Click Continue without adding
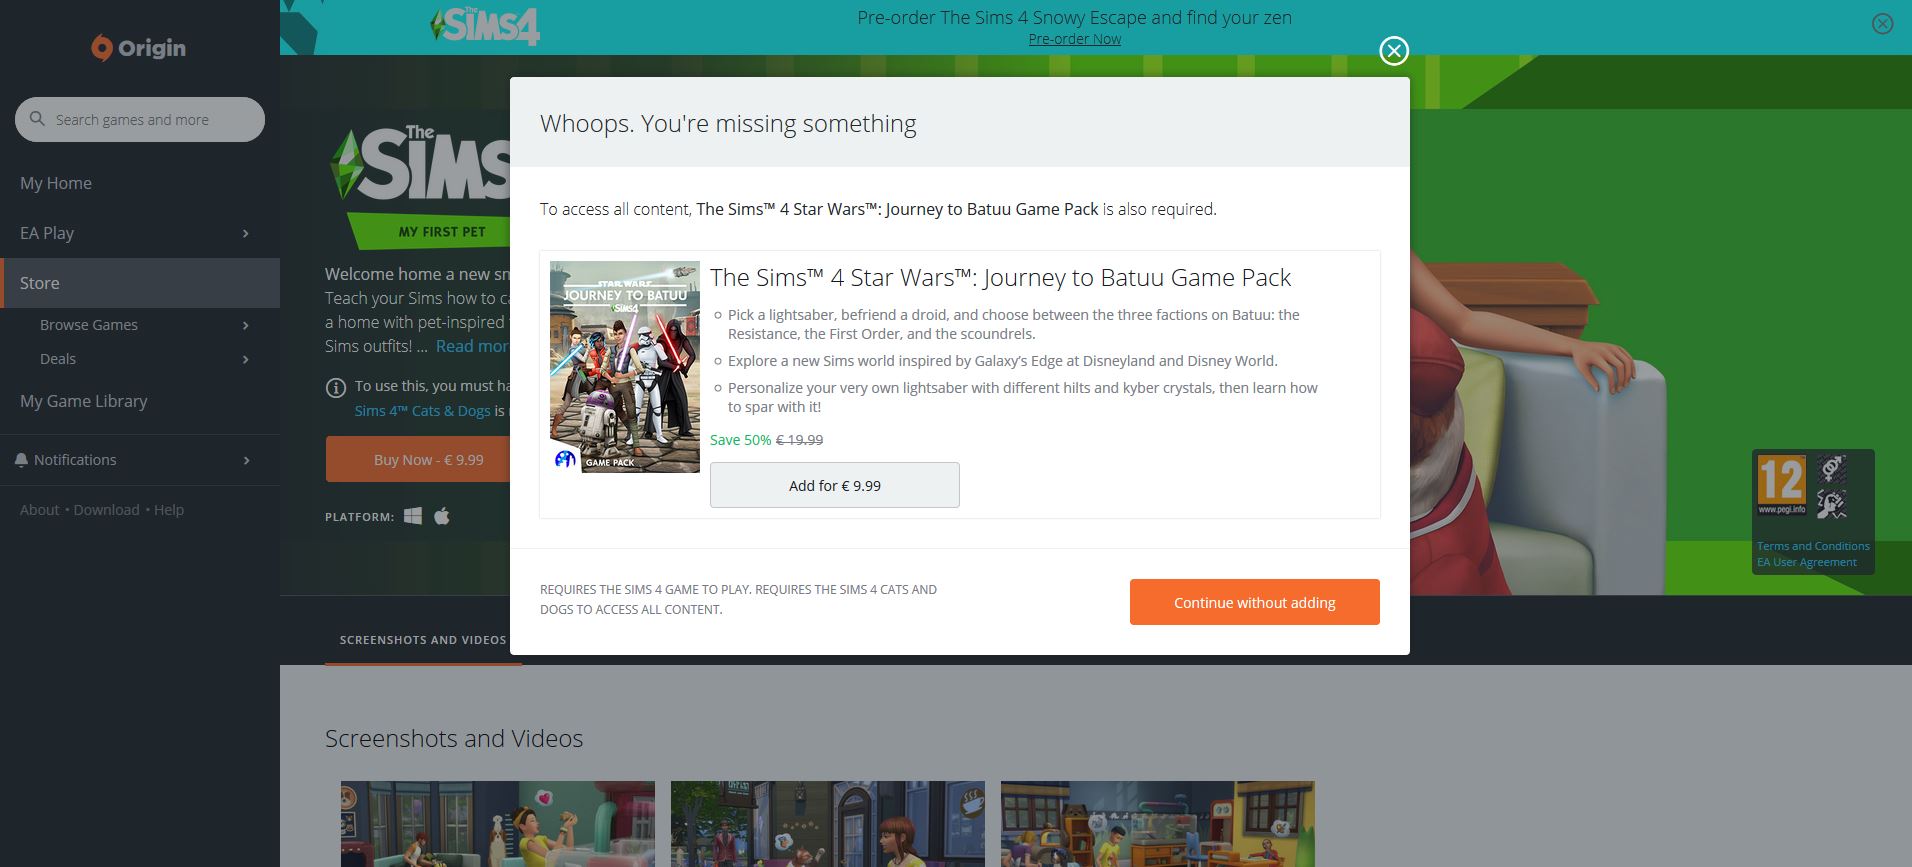This screenshot has width=1912, height=867. click(1255, 602)
